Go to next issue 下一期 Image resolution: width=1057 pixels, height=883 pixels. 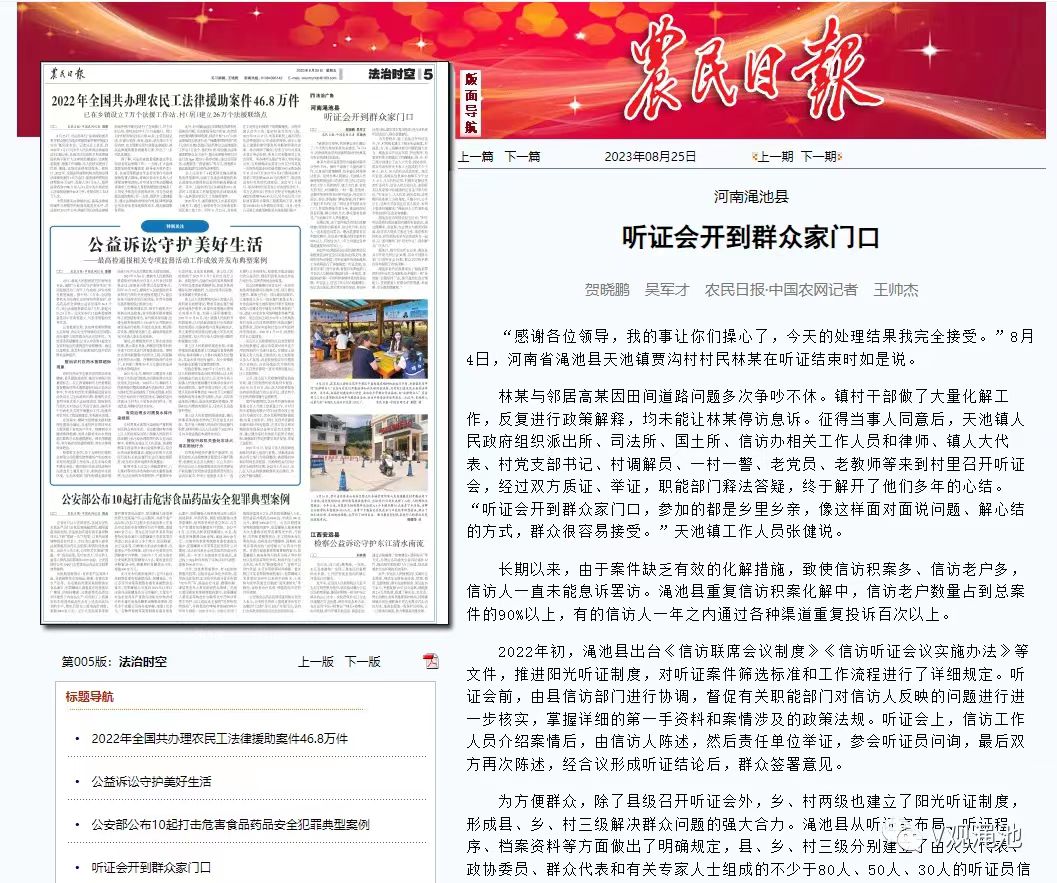[x=818, y=157]
